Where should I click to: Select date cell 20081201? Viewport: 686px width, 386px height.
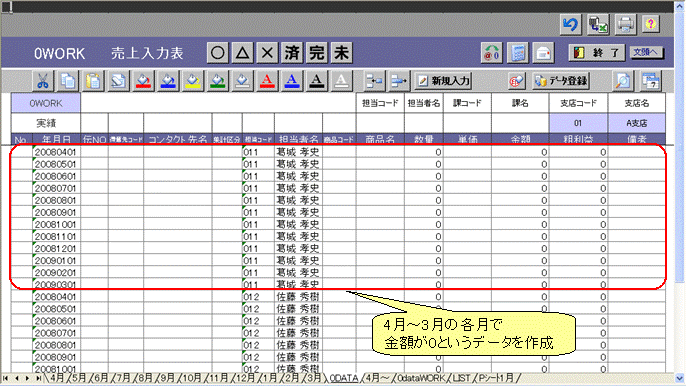click(x=55, y=249)
